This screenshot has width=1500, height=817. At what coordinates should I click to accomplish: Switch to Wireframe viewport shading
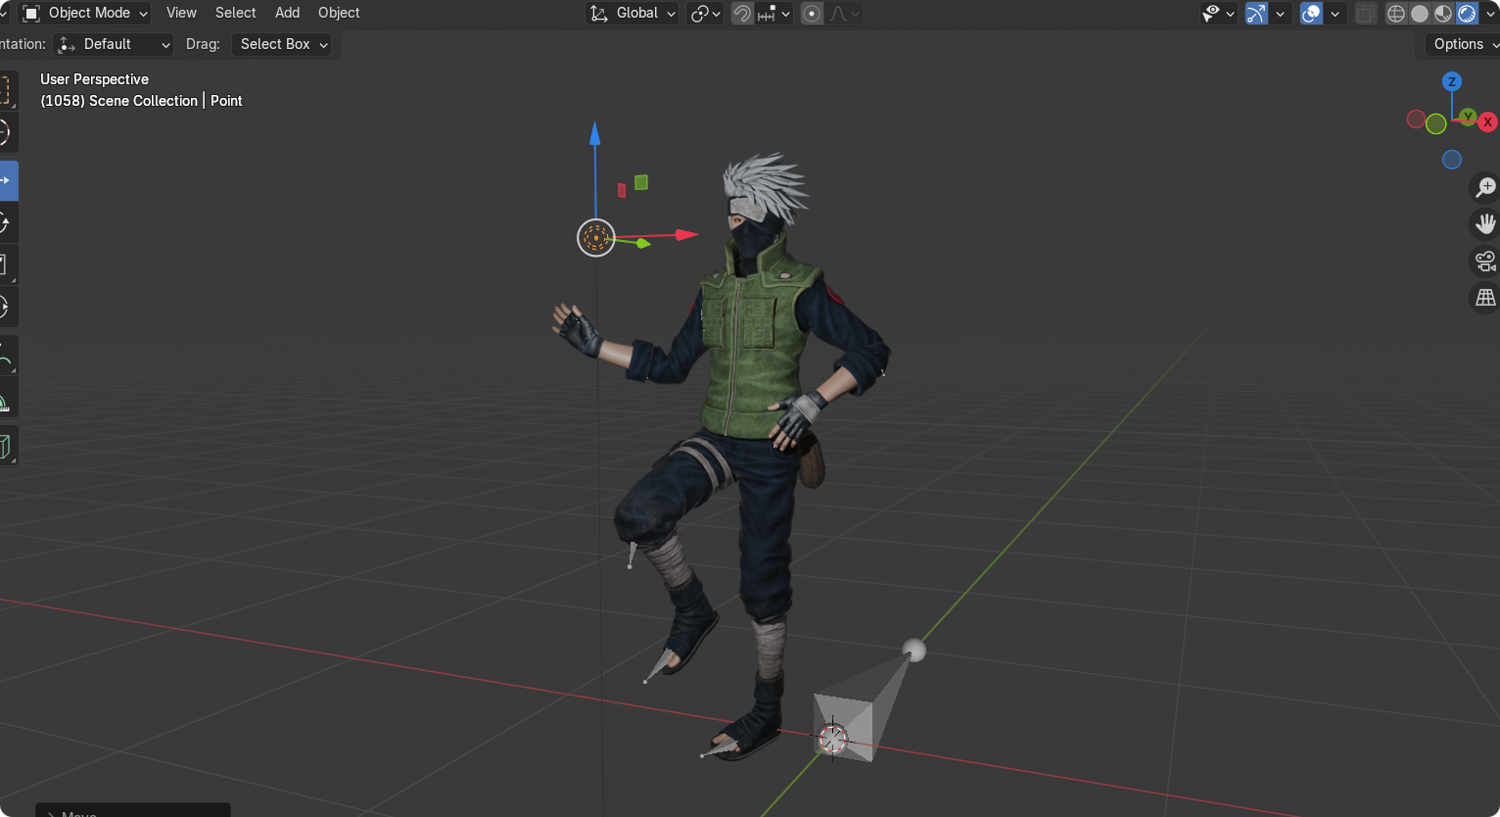click(1396, 14)
